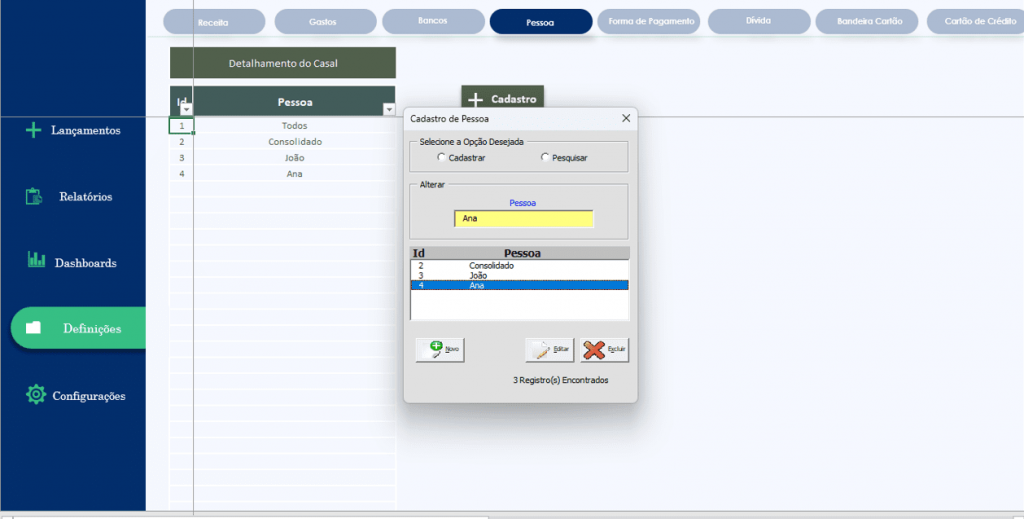Image resolution: width=1024 pixels, height=519 pixels.
Task: Click the Lançamentos plus icon in sidebar
Action: (33, 131)
